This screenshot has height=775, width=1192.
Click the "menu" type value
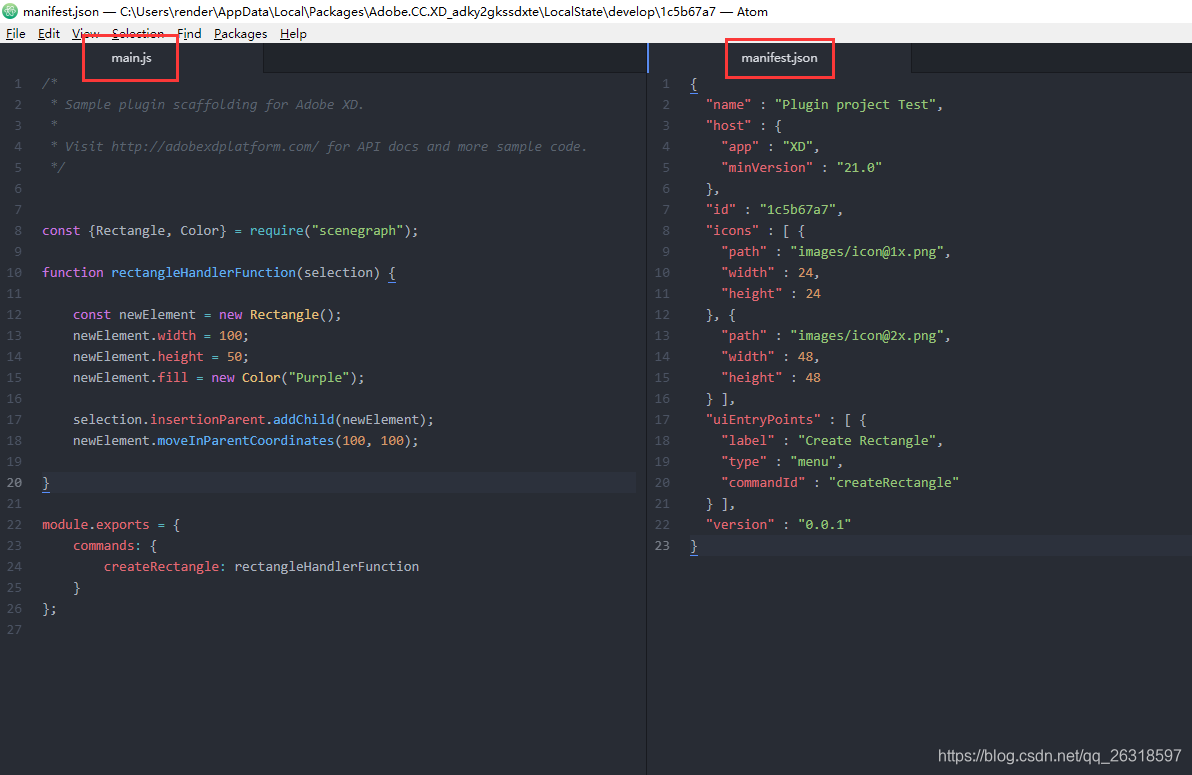[813, 462]
